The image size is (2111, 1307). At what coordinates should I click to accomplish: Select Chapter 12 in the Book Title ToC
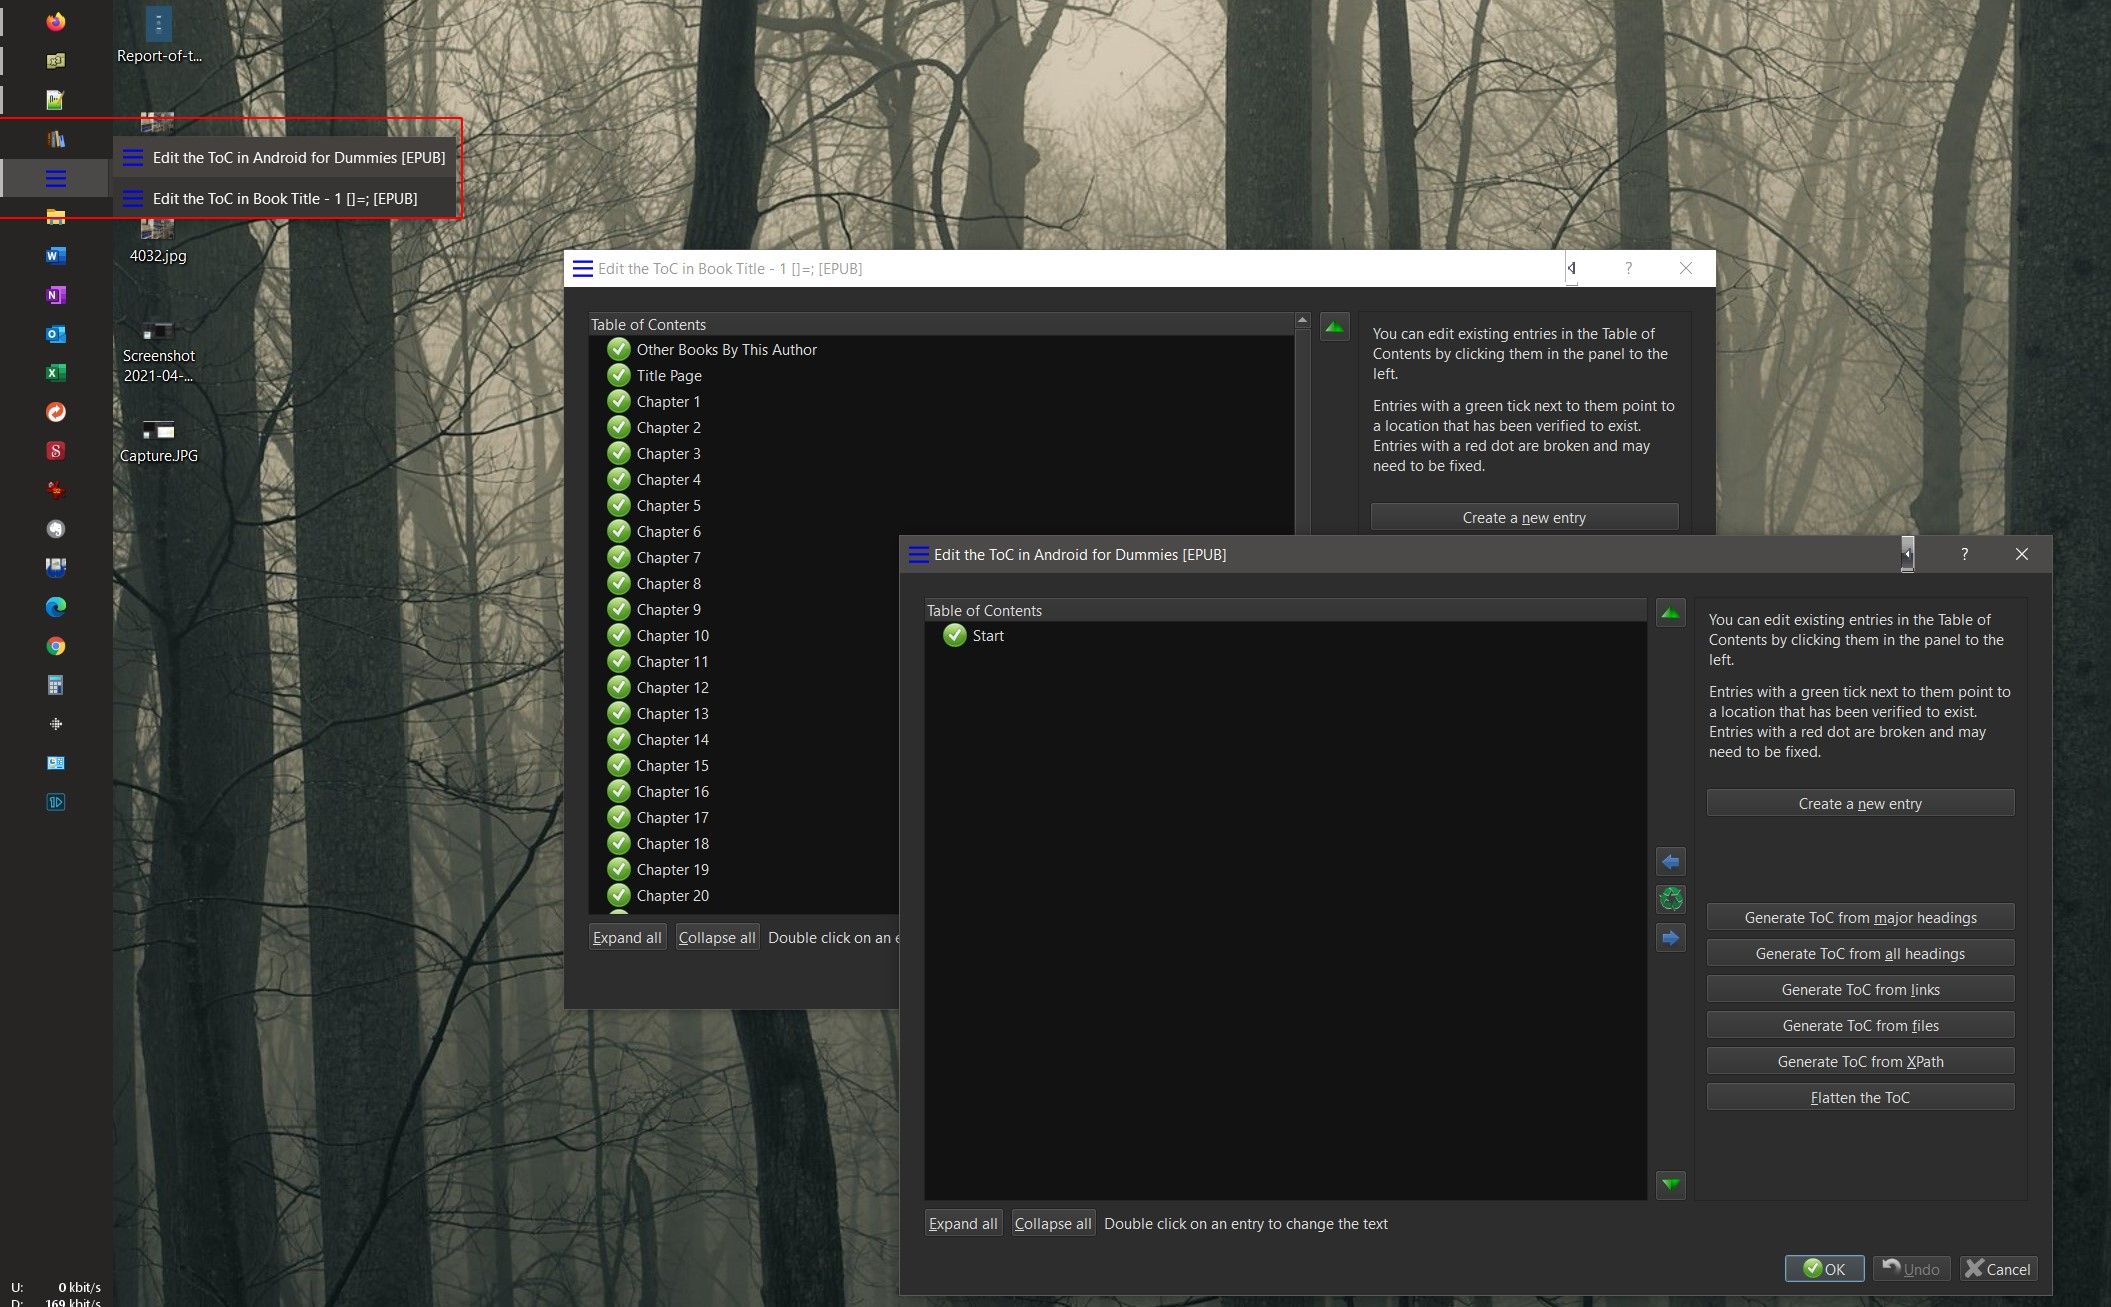pos(672,688)
